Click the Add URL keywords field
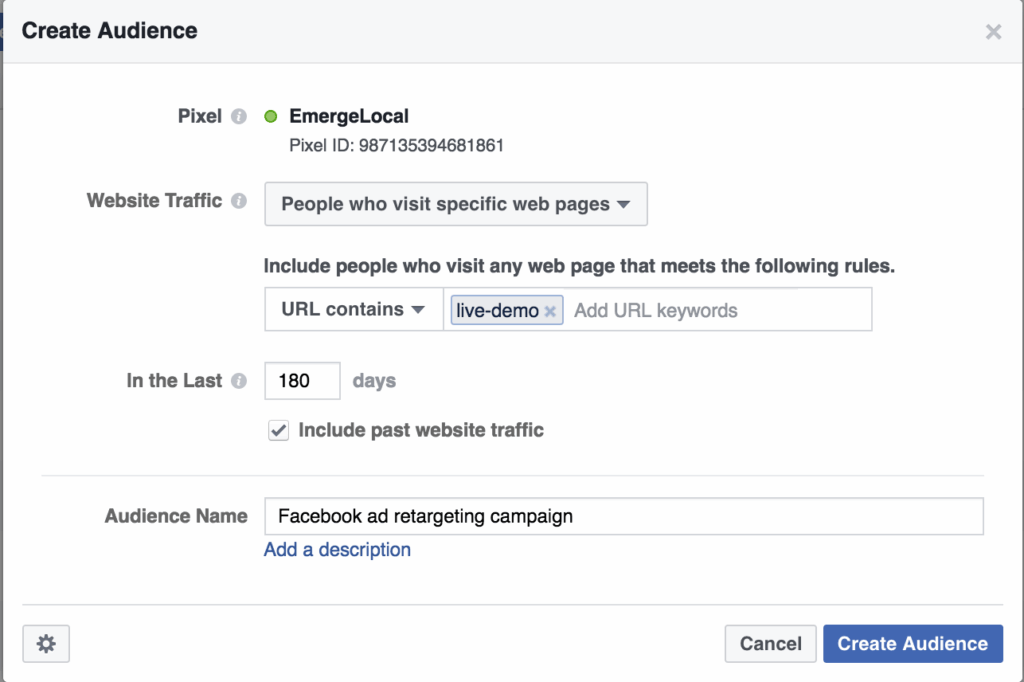The height and width of the screenshot is (682, 1024). click(x=715, y=310)
